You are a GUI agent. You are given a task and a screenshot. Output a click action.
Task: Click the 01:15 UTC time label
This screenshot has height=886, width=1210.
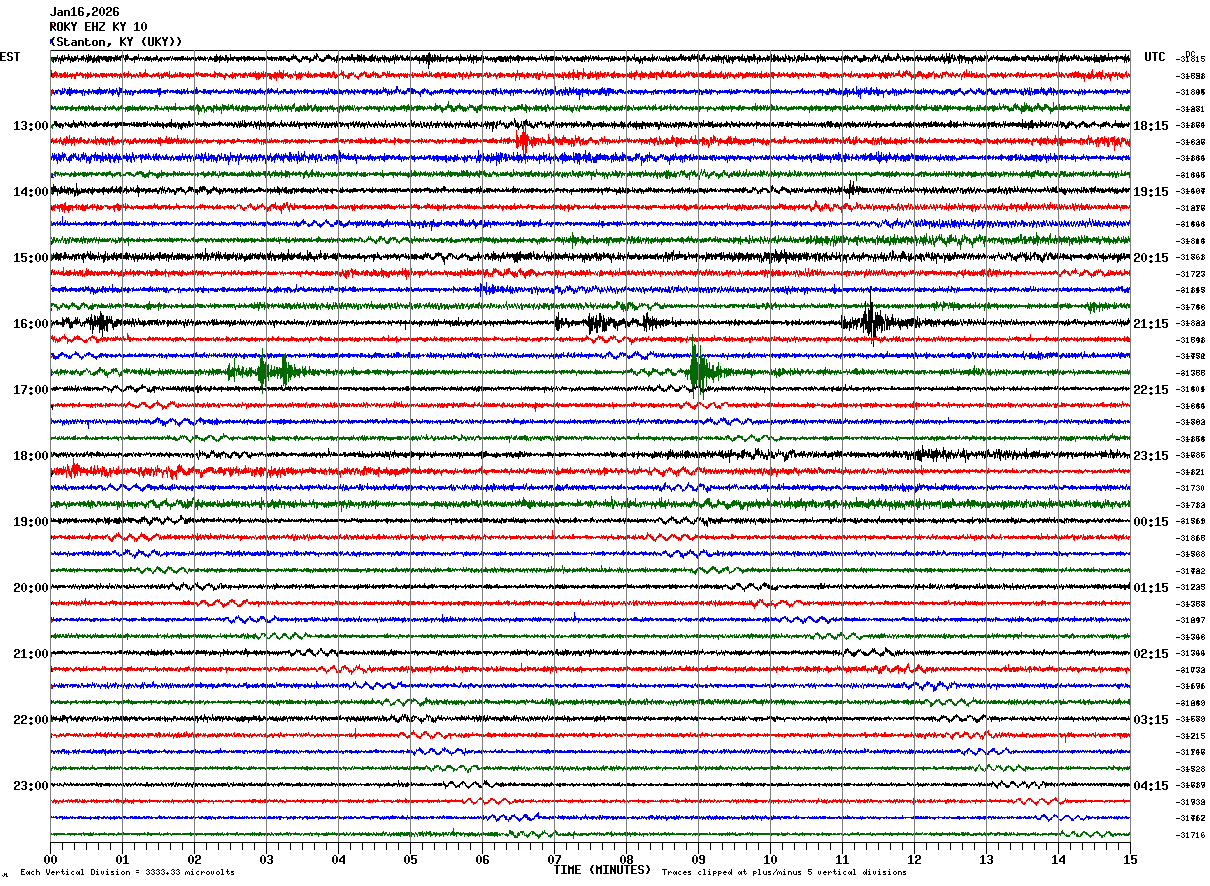(1151, 587)
